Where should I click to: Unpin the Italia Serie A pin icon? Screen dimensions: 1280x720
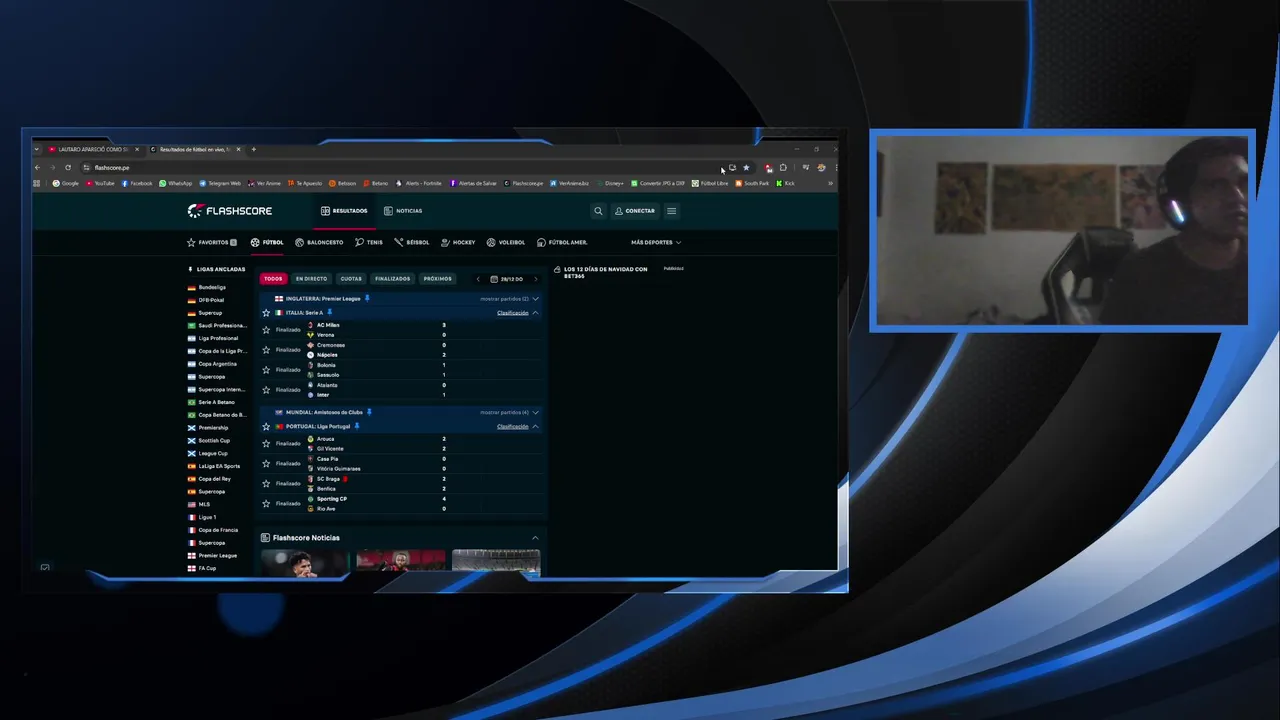tap(329, 312)
